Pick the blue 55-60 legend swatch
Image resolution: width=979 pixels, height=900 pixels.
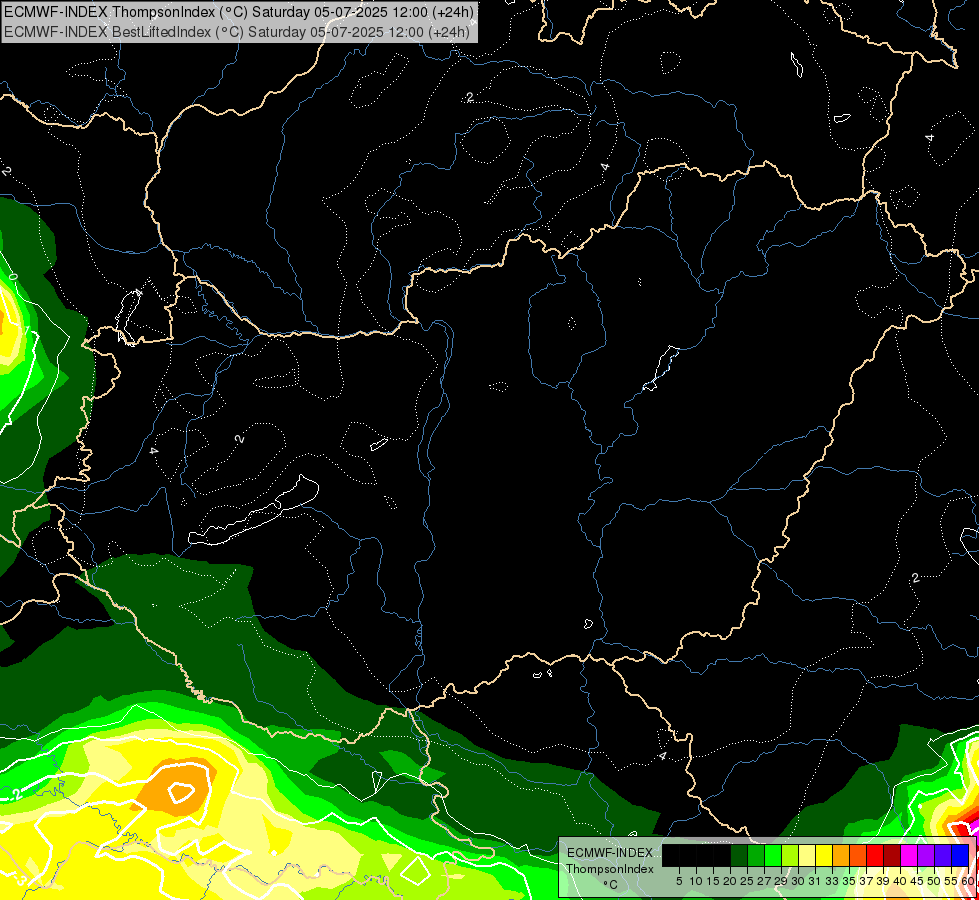(960, 855)
